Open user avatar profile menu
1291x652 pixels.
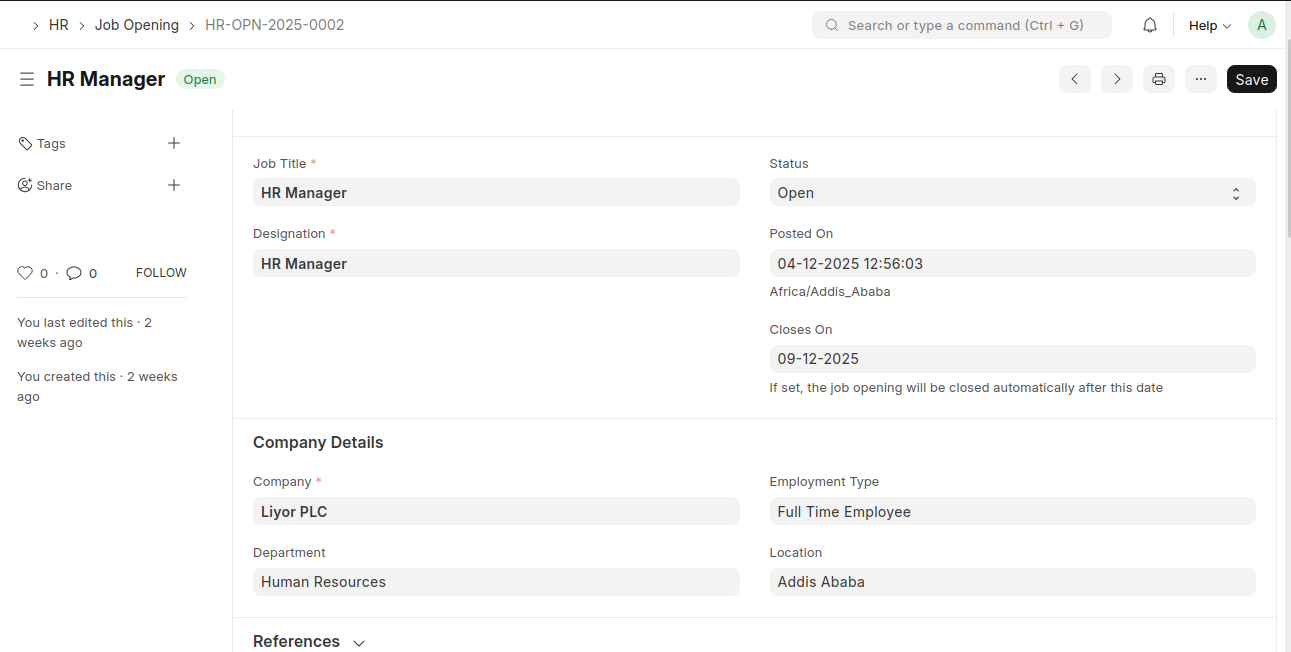(1261, 25)
